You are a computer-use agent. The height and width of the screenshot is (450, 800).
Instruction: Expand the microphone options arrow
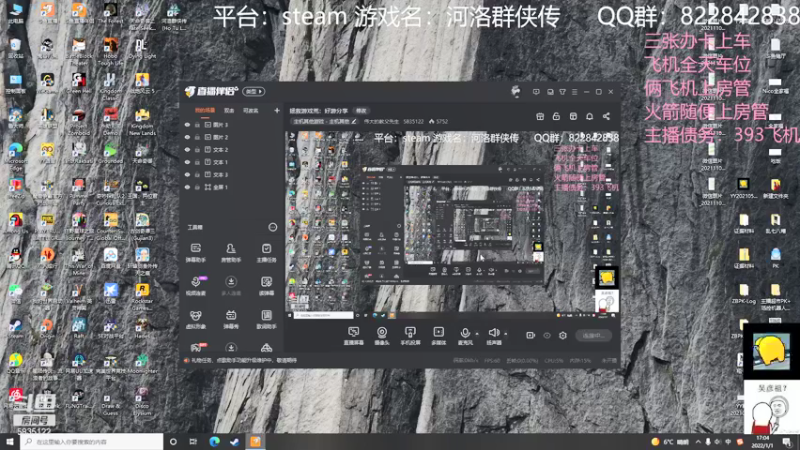coord(477,334)
